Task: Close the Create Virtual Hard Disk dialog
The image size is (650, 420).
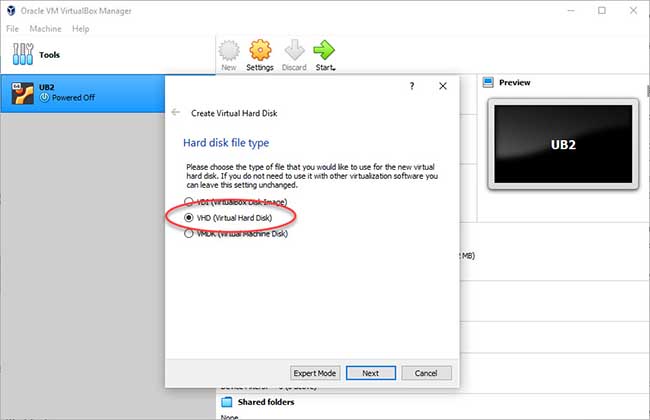Action: 443,86
